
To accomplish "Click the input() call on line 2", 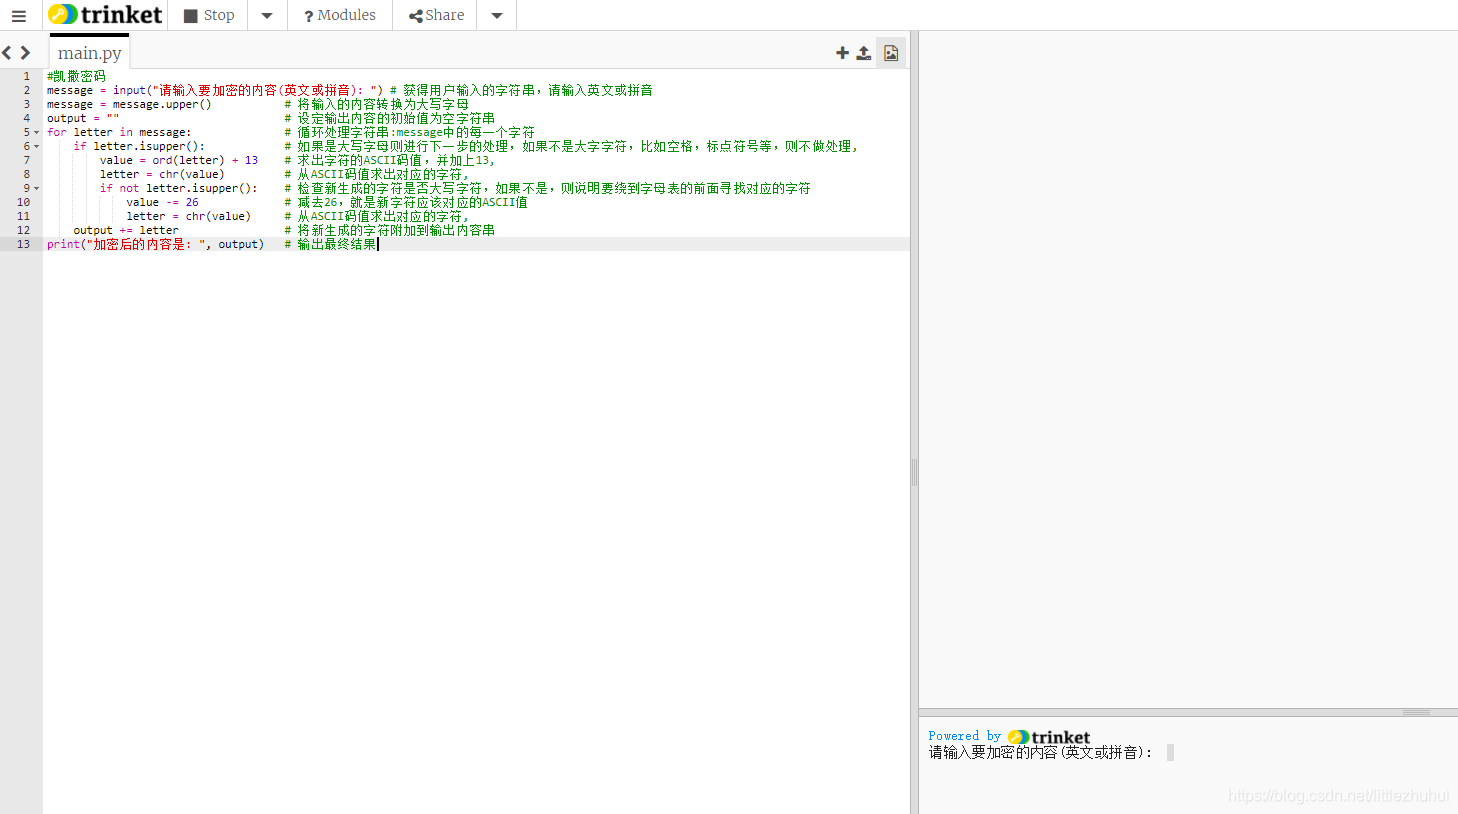I will coord(248,90).
